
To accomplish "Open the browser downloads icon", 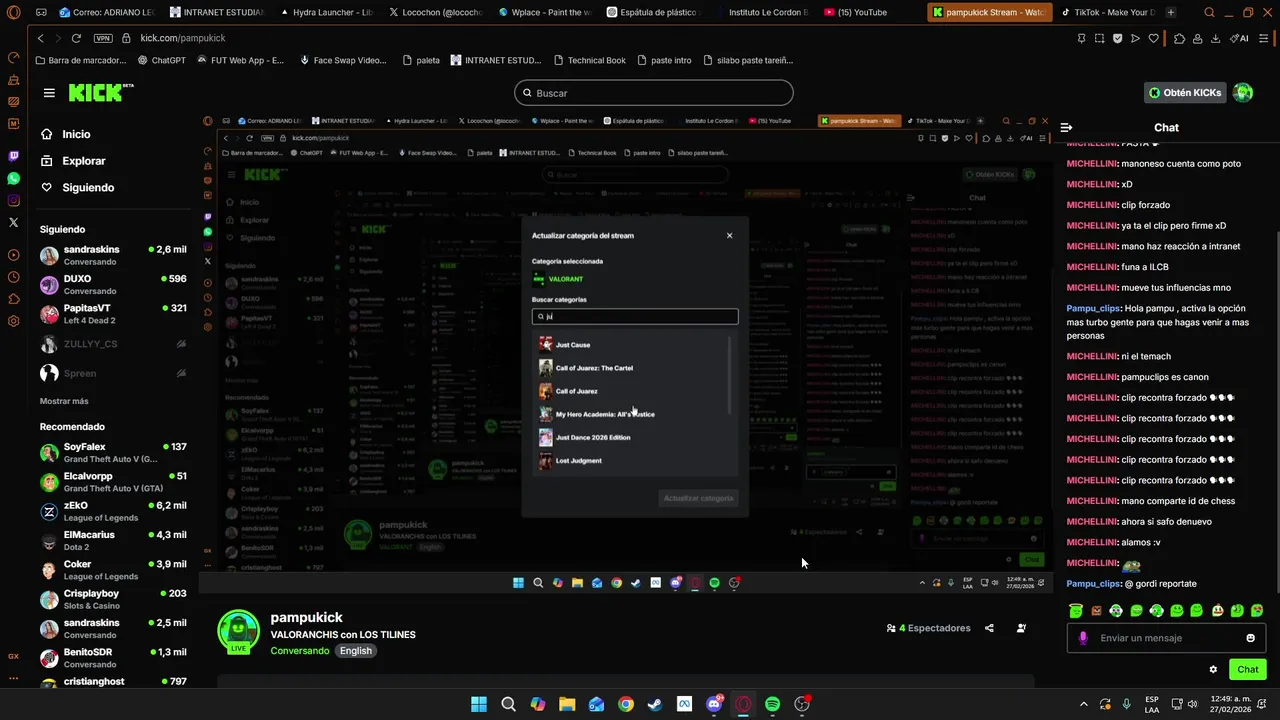I will (1215, 38).
